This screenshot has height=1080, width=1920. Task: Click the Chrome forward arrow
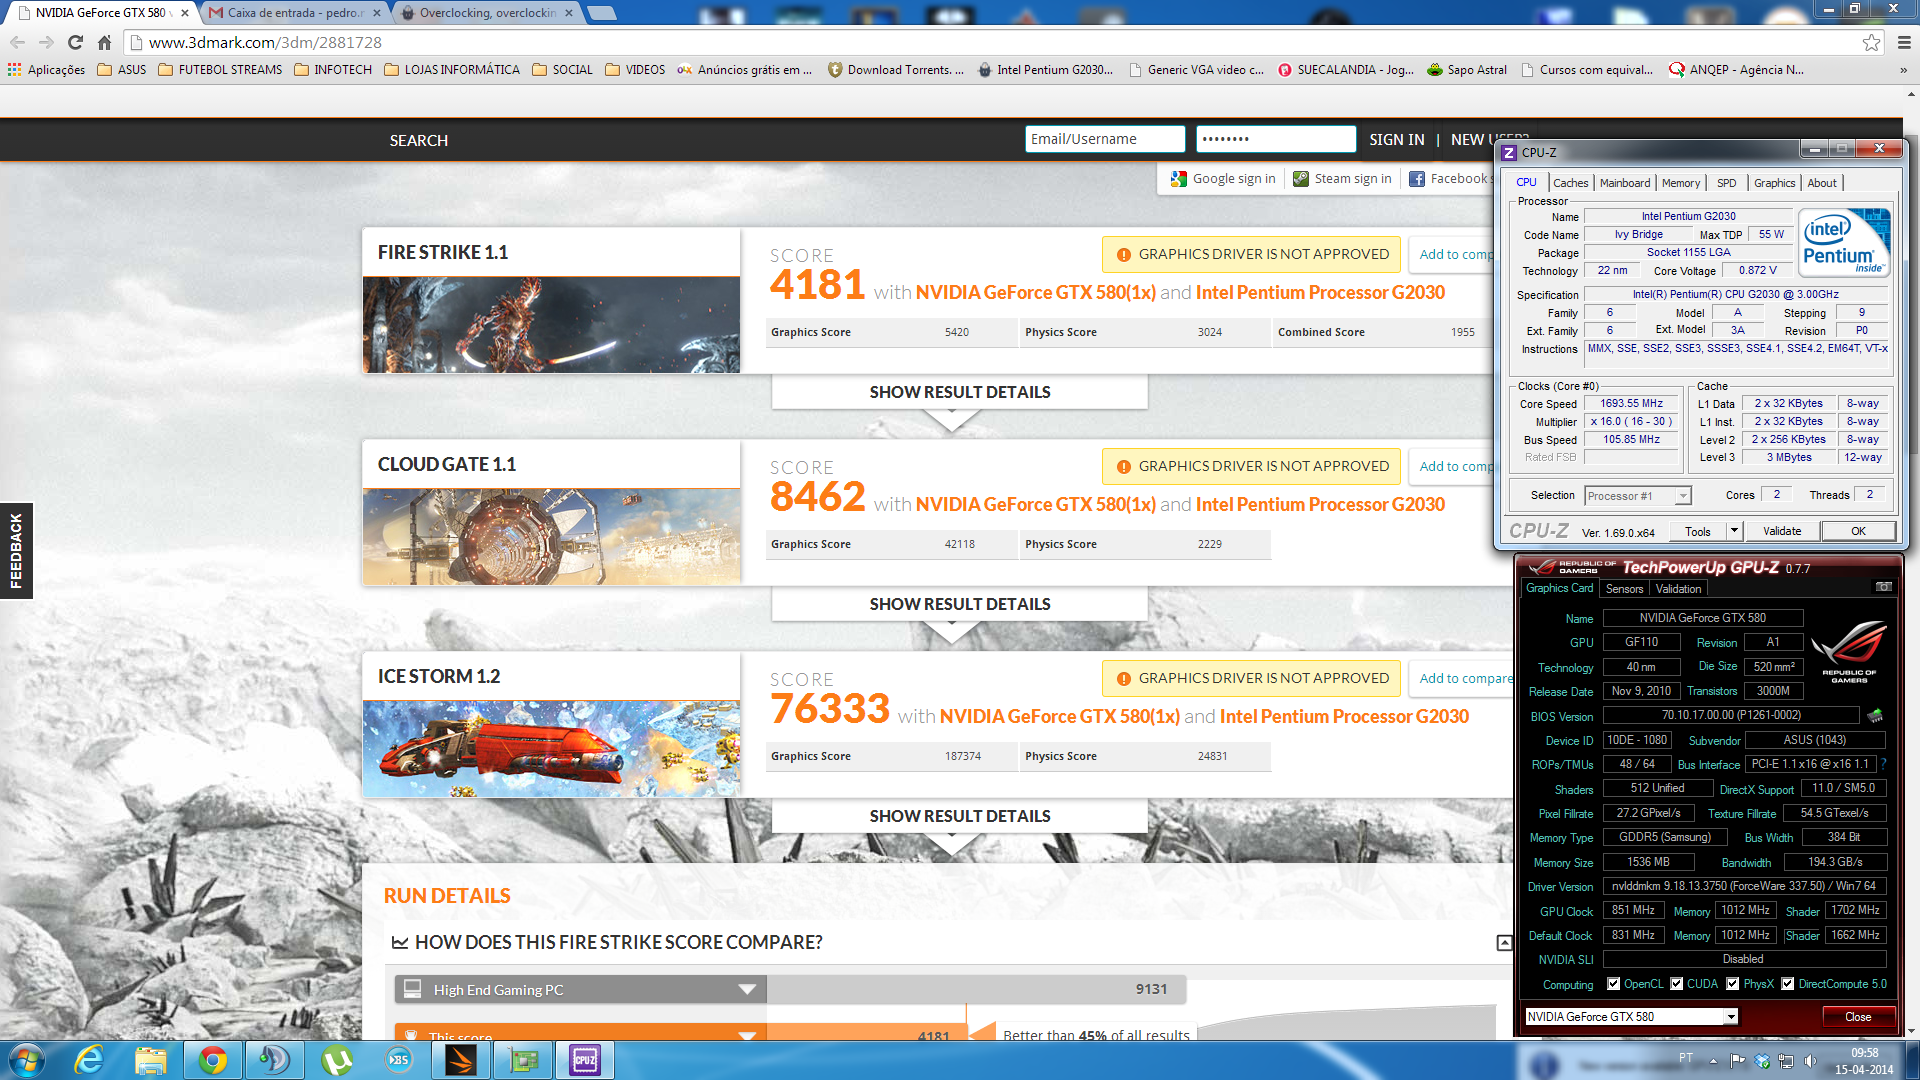[x=46, y=42]
